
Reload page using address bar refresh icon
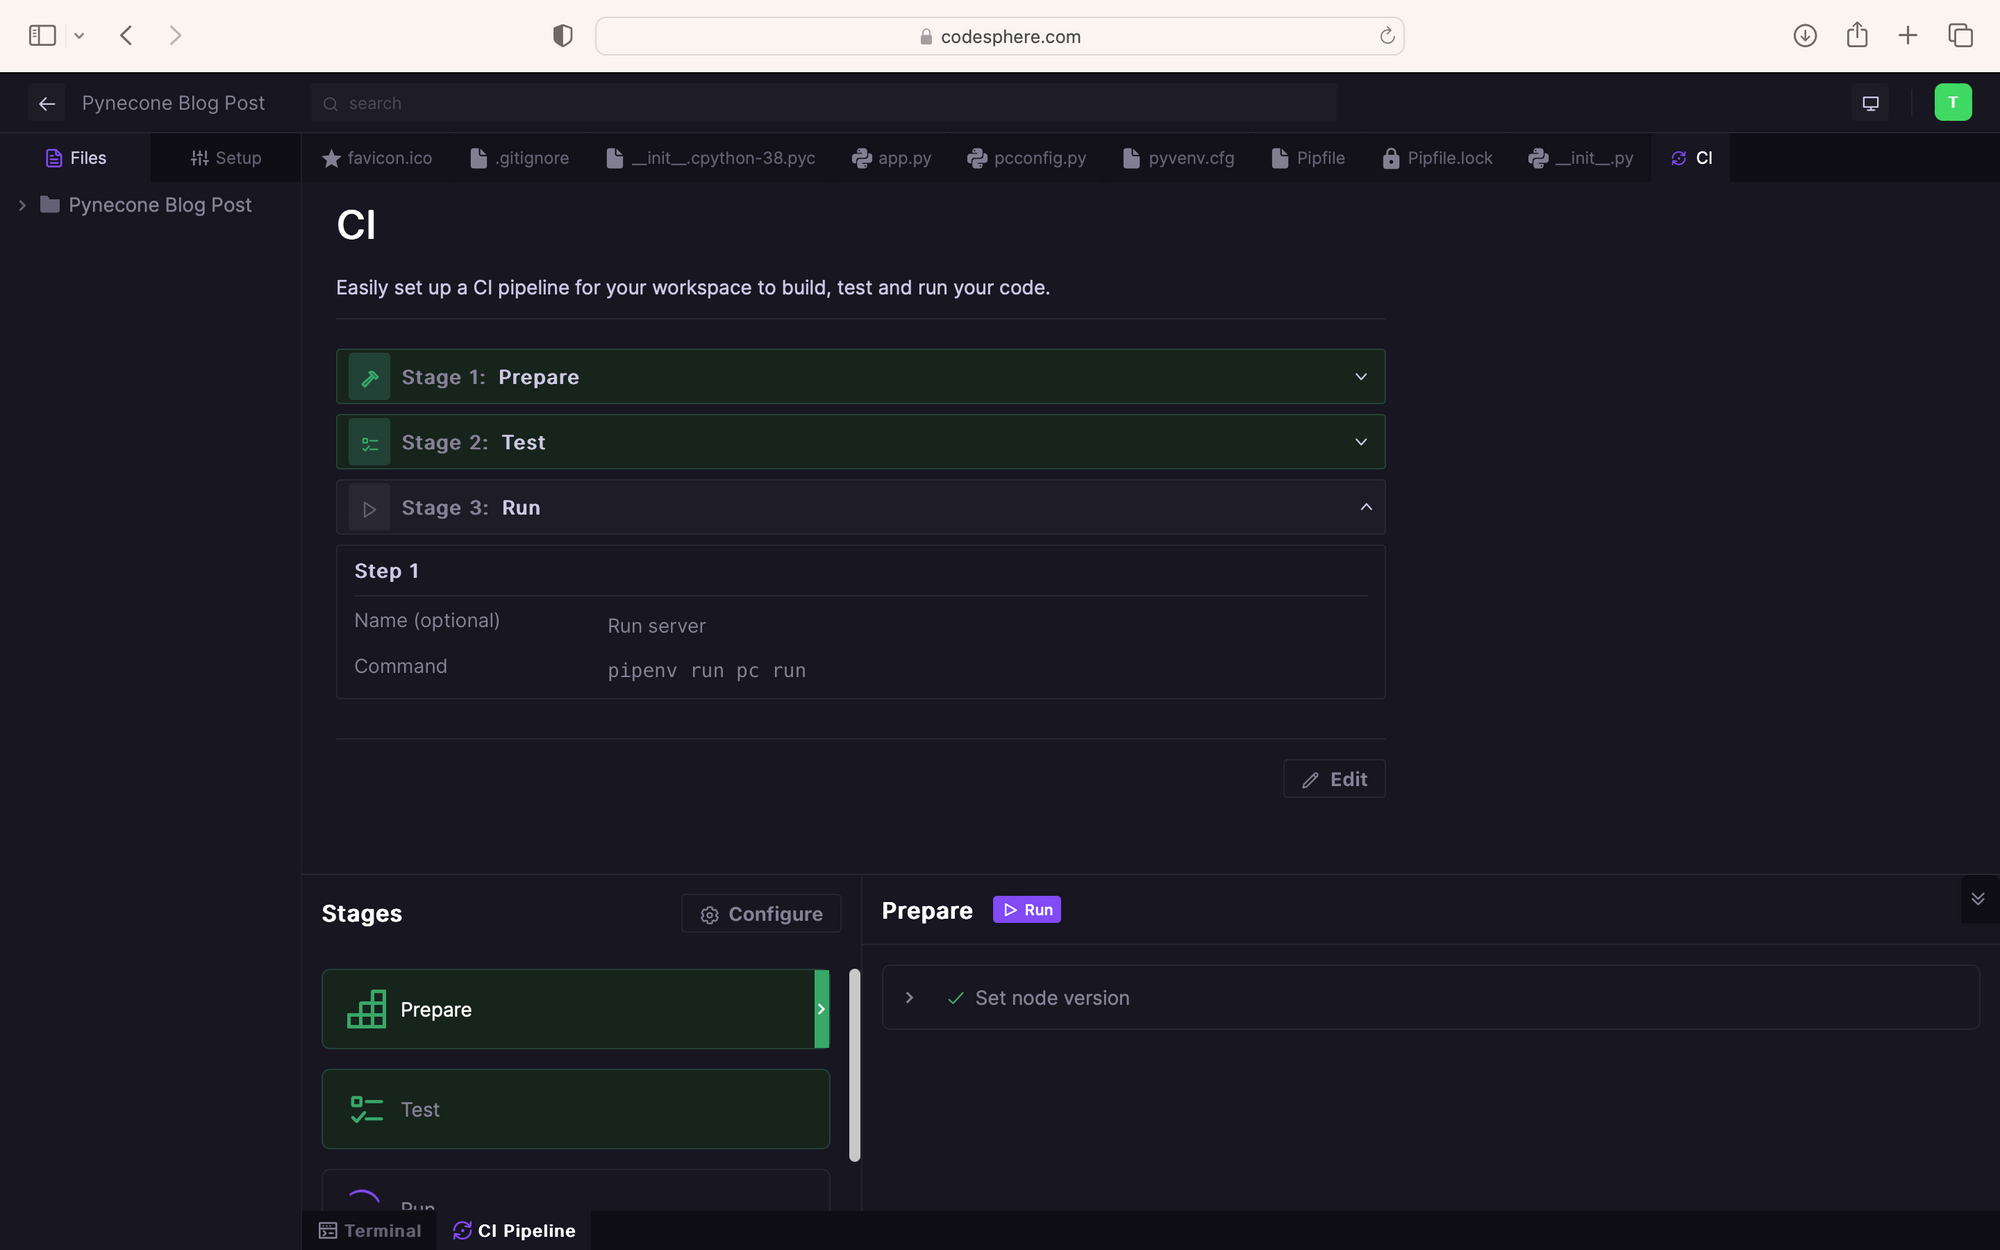tap(1387, 36)
